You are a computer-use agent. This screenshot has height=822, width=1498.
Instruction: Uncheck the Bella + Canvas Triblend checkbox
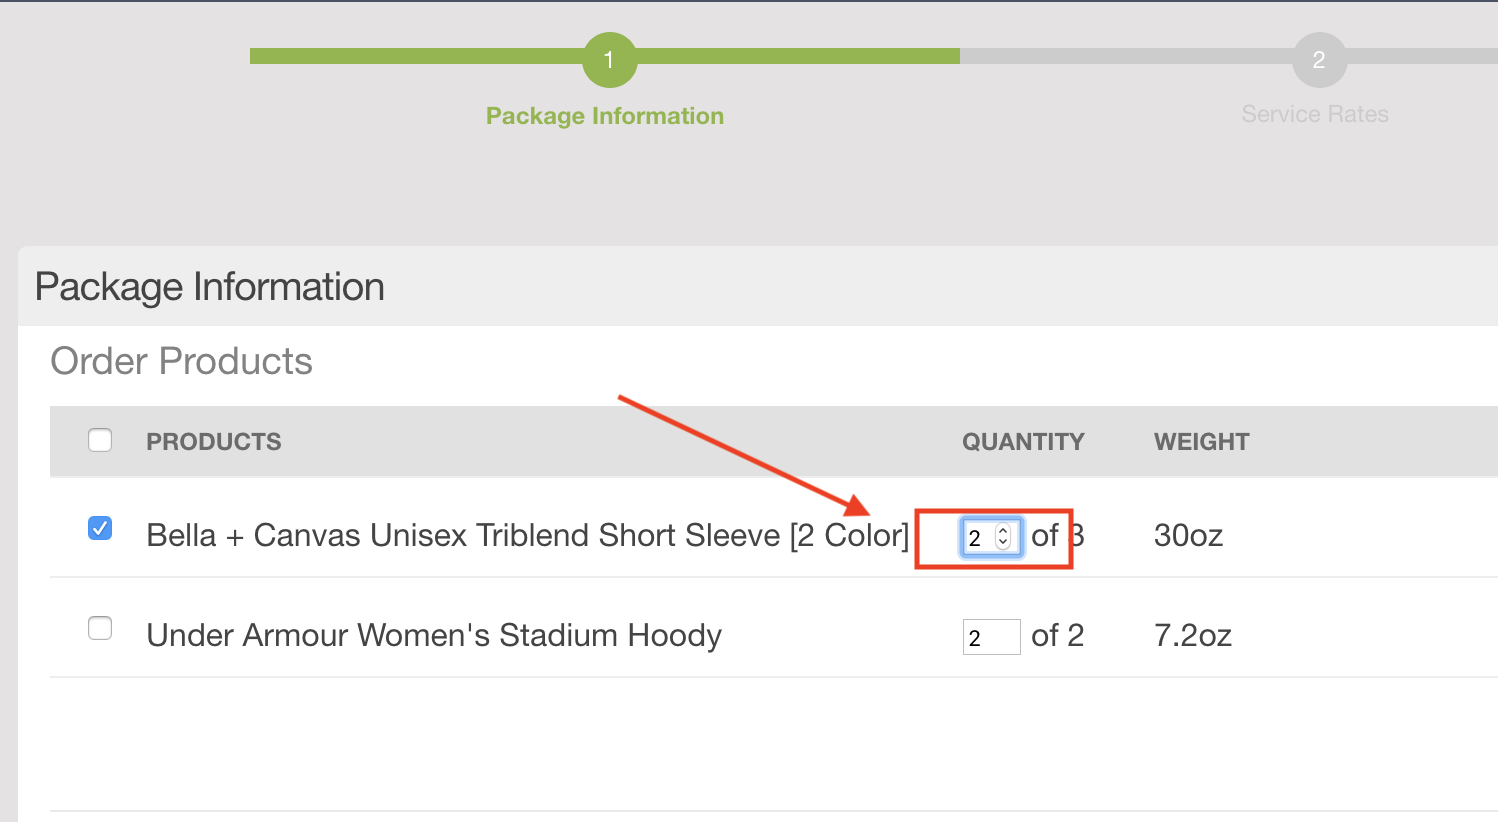click(100, 528)
